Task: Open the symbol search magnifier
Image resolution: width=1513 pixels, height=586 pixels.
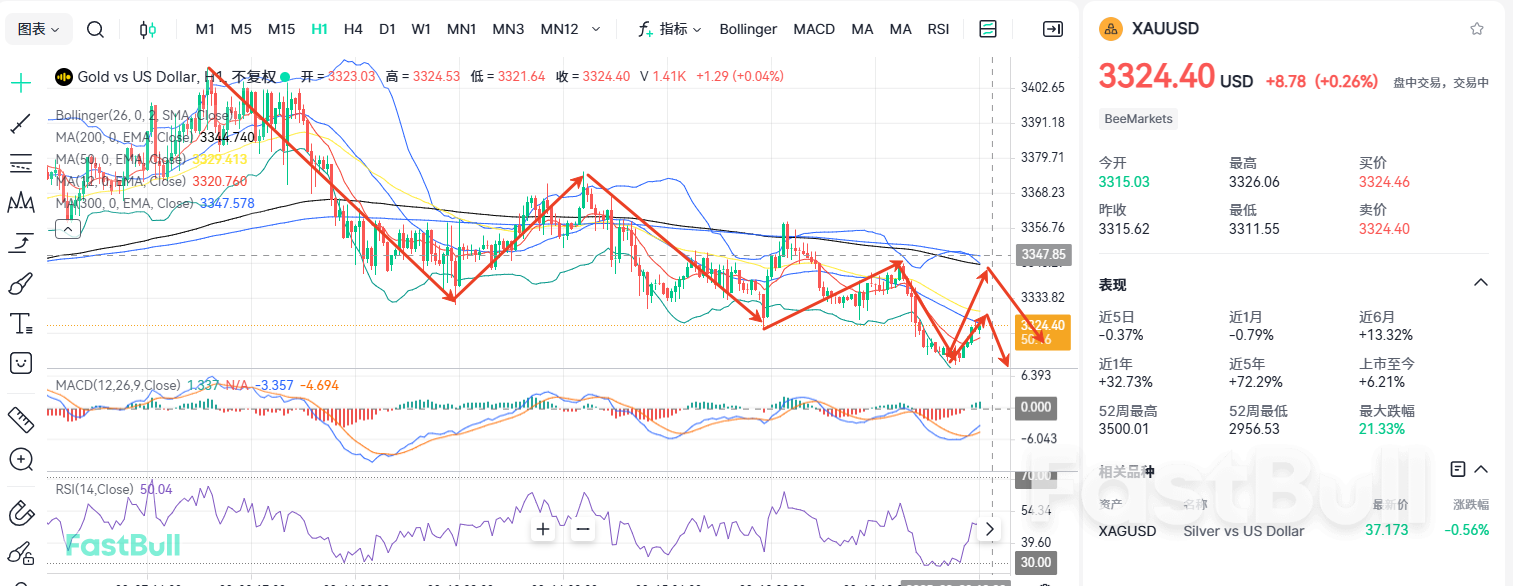Action: [x=95, y=29]
